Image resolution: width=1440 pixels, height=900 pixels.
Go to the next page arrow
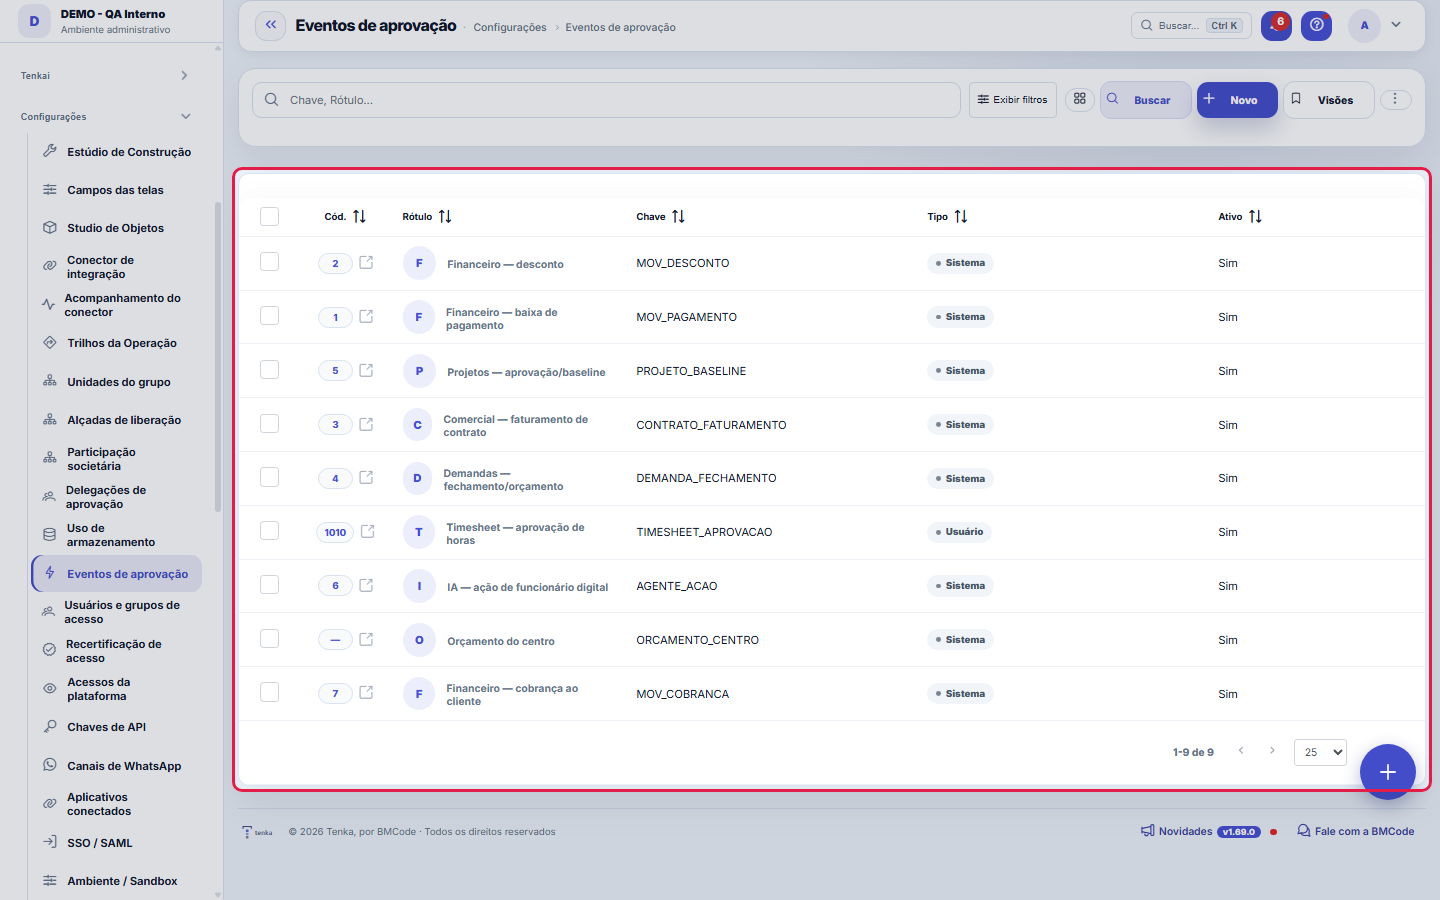(x=1272, y=751)
